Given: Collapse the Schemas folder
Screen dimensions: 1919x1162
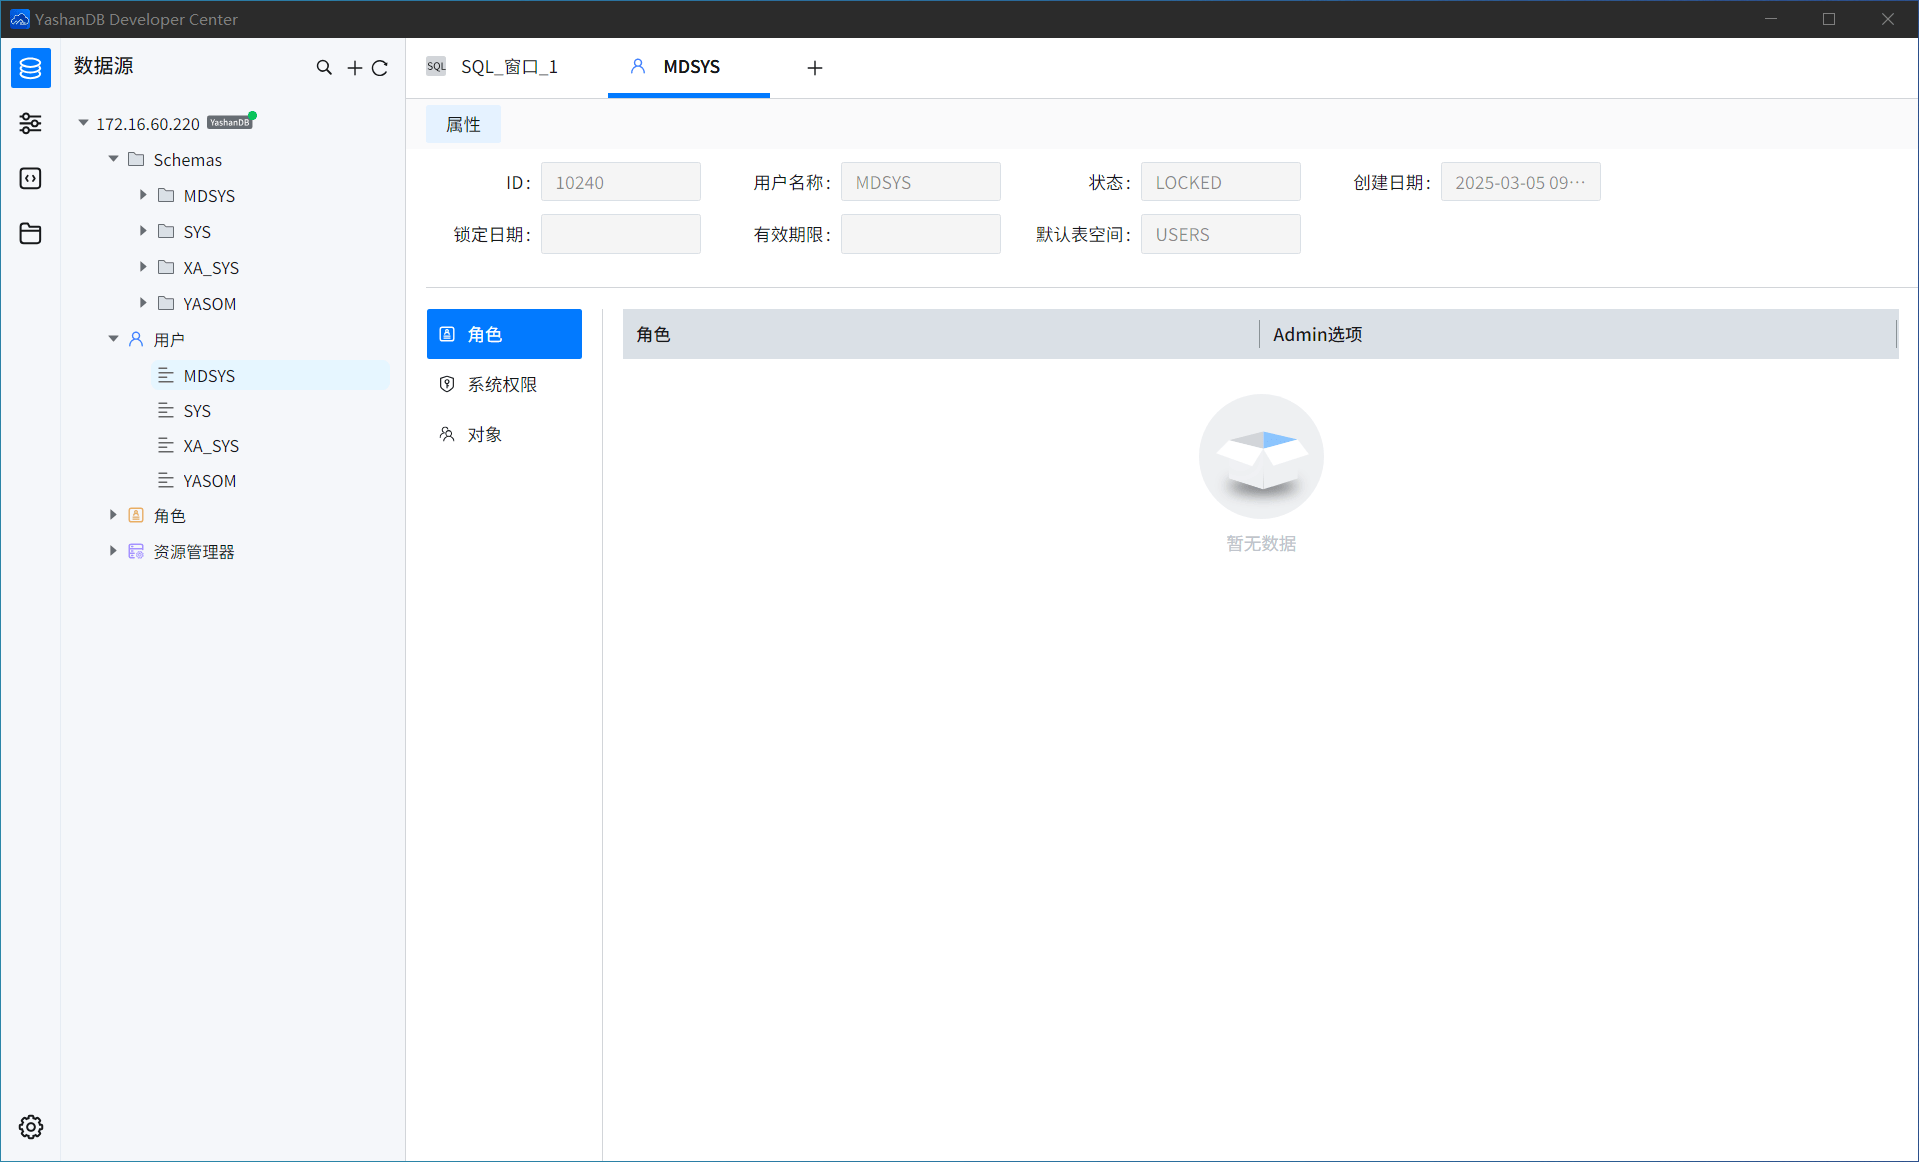Looking at the screenshot, I should [x=114, y=159].
